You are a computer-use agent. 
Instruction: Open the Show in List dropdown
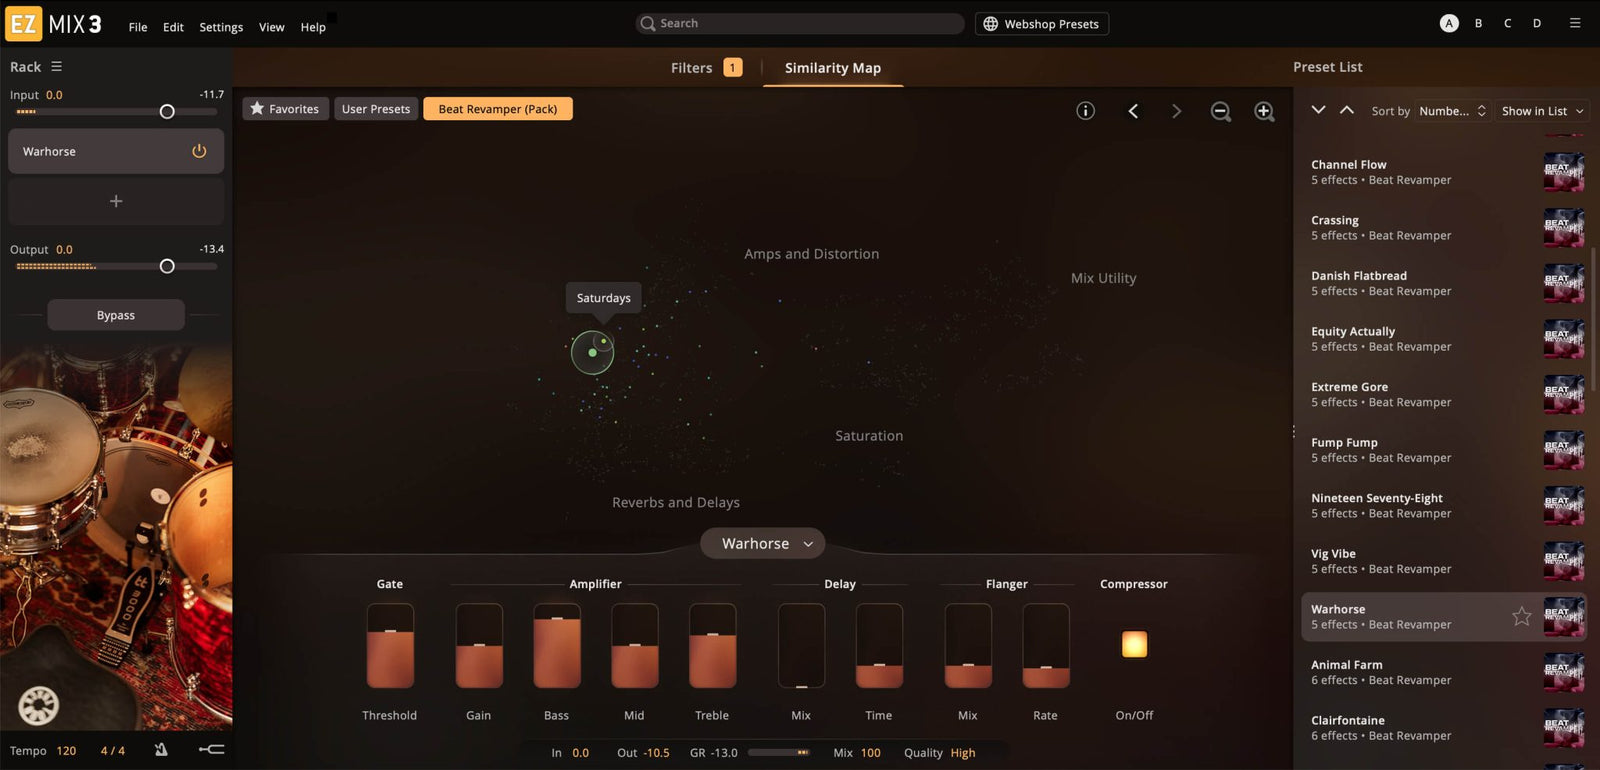1542,111
